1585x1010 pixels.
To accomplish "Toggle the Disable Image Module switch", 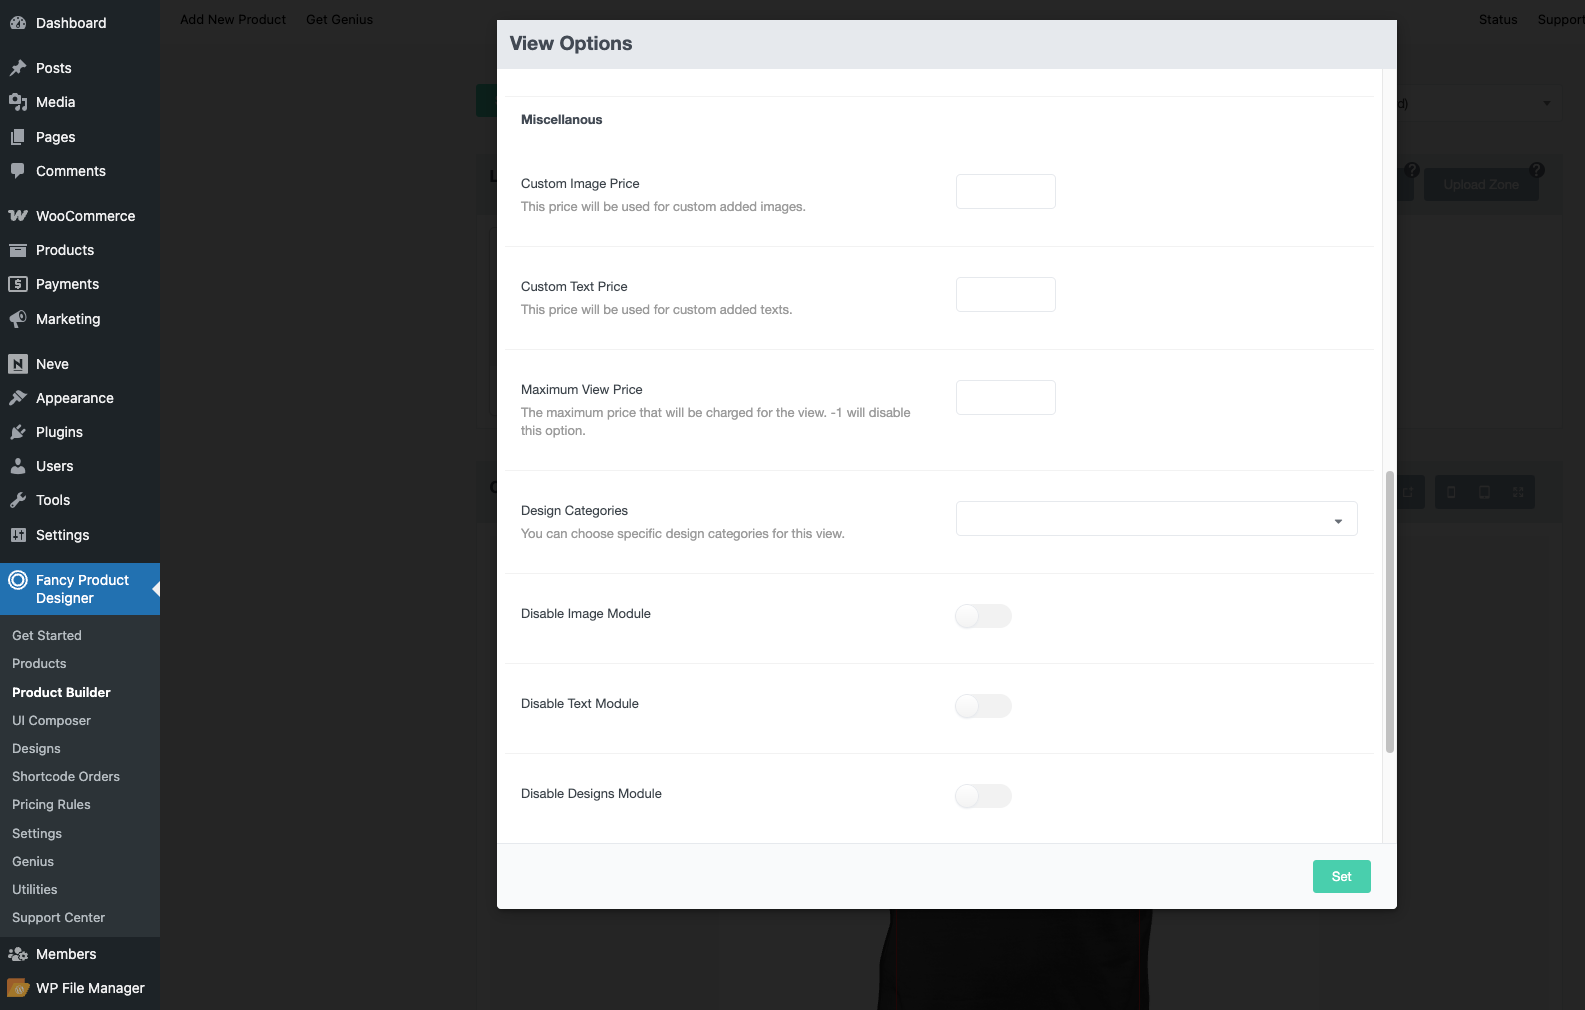I will [983, 616].
